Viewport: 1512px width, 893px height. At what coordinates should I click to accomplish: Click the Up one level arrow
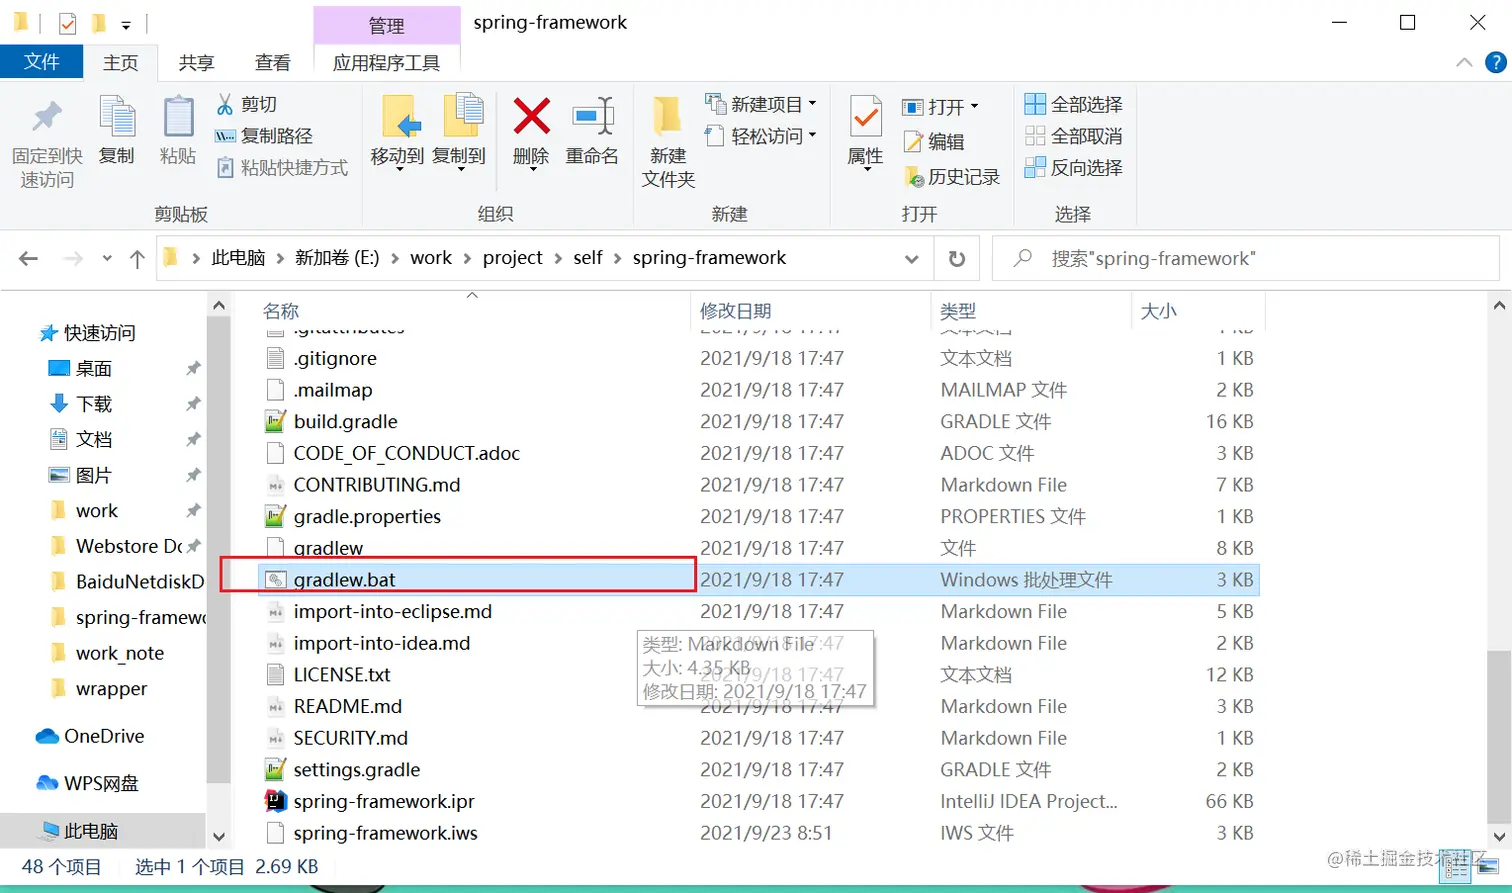pyautogui.click(x=137, y=259)
